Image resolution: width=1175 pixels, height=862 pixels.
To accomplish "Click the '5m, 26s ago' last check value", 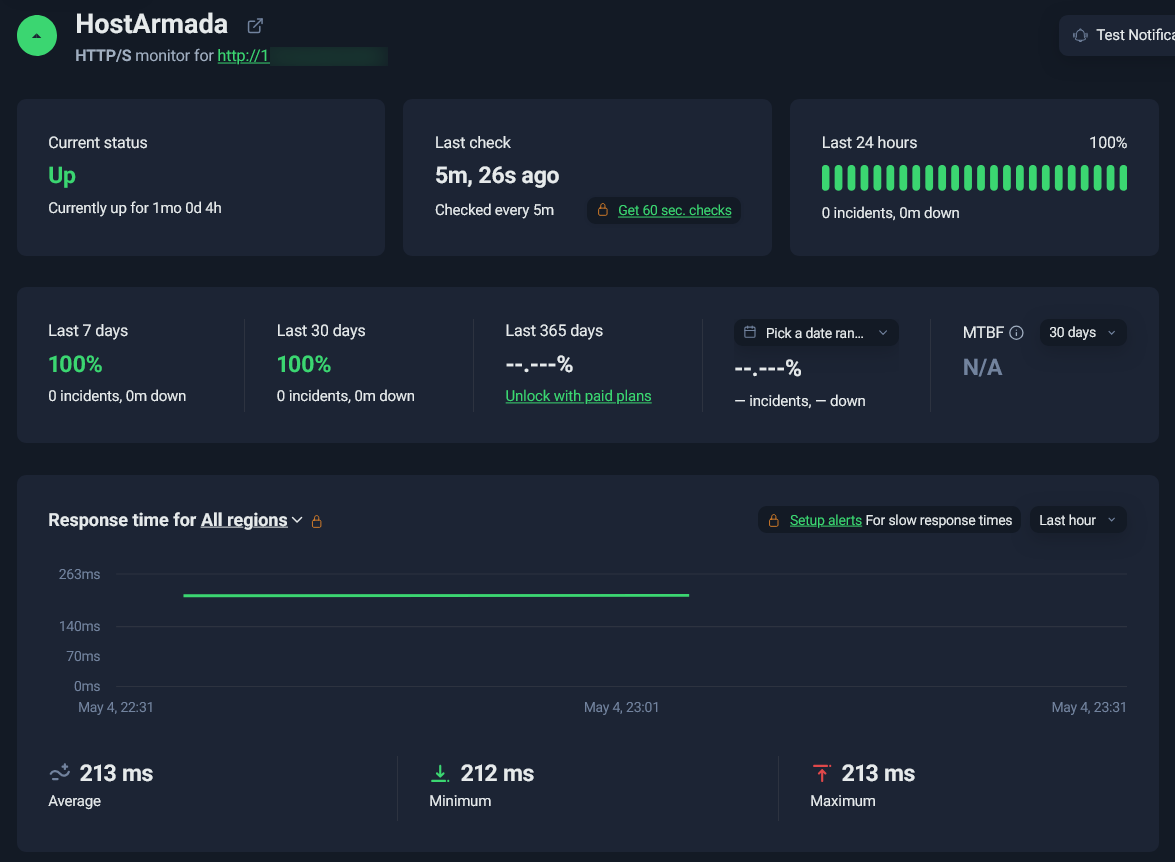I will coord(497,175).
